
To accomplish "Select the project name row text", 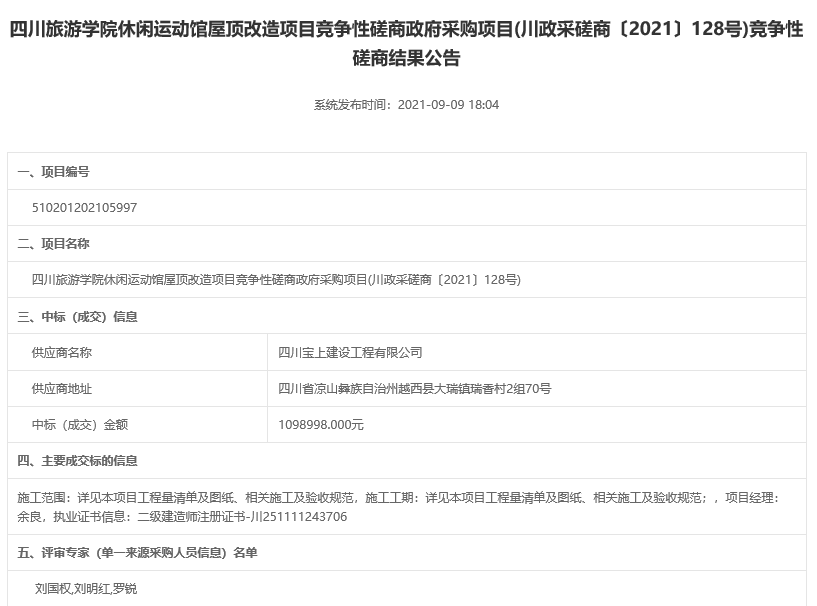I will 276,280.
